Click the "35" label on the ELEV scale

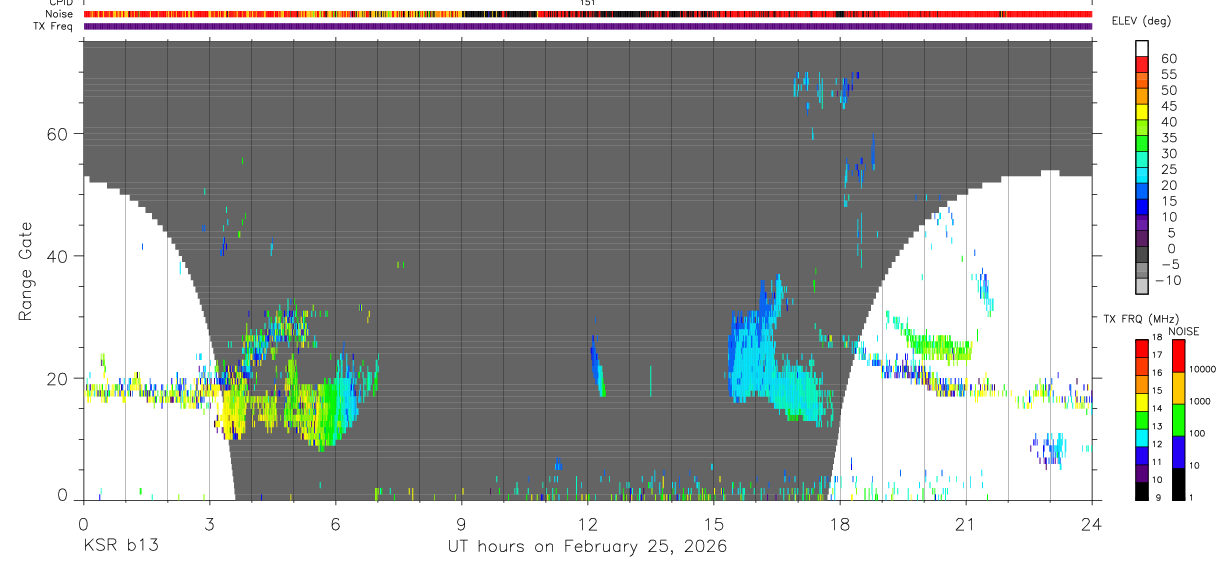click(x=1168, y=138)
